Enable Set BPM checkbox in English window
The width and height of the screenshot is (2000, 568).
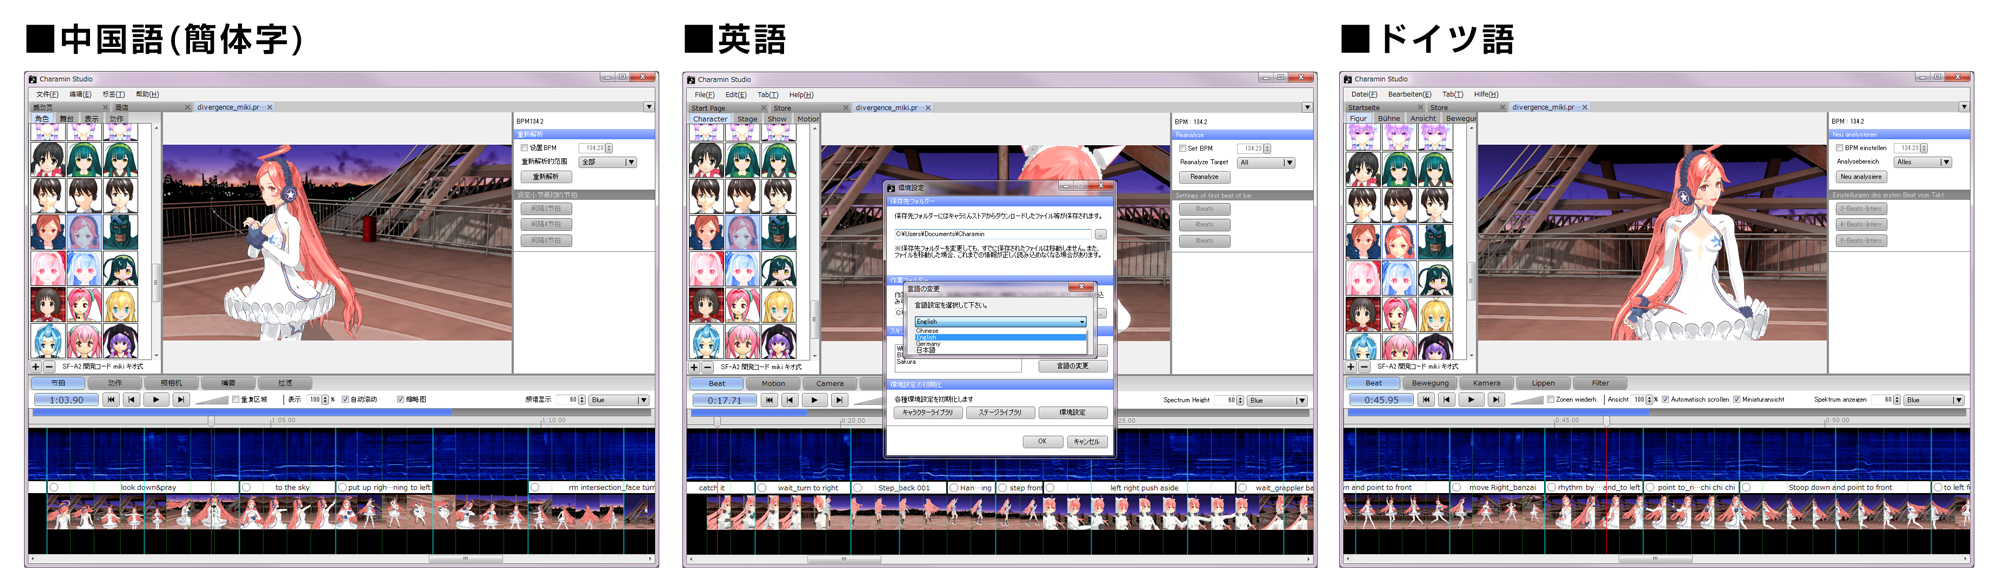click(x=1182, y=148)
